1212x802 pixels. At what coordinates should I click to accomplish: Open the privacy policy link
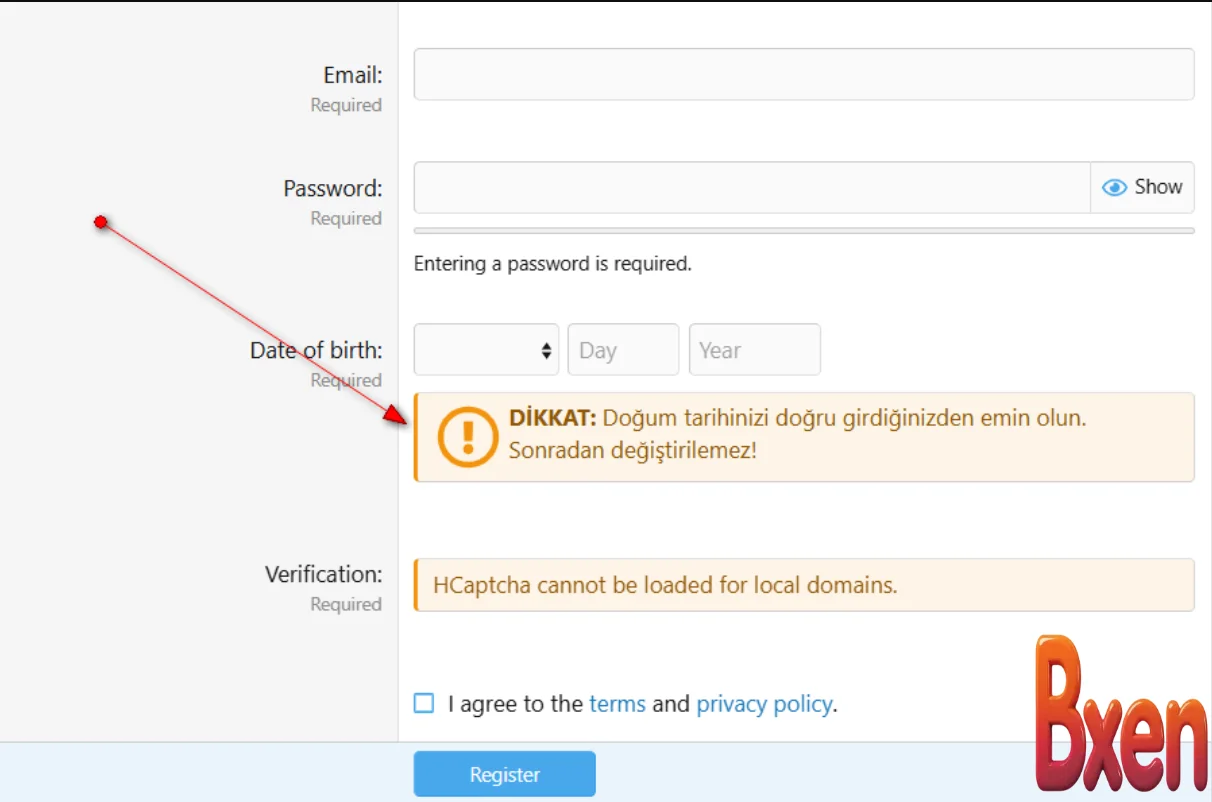pyautogui.click(x=764, y=704)
